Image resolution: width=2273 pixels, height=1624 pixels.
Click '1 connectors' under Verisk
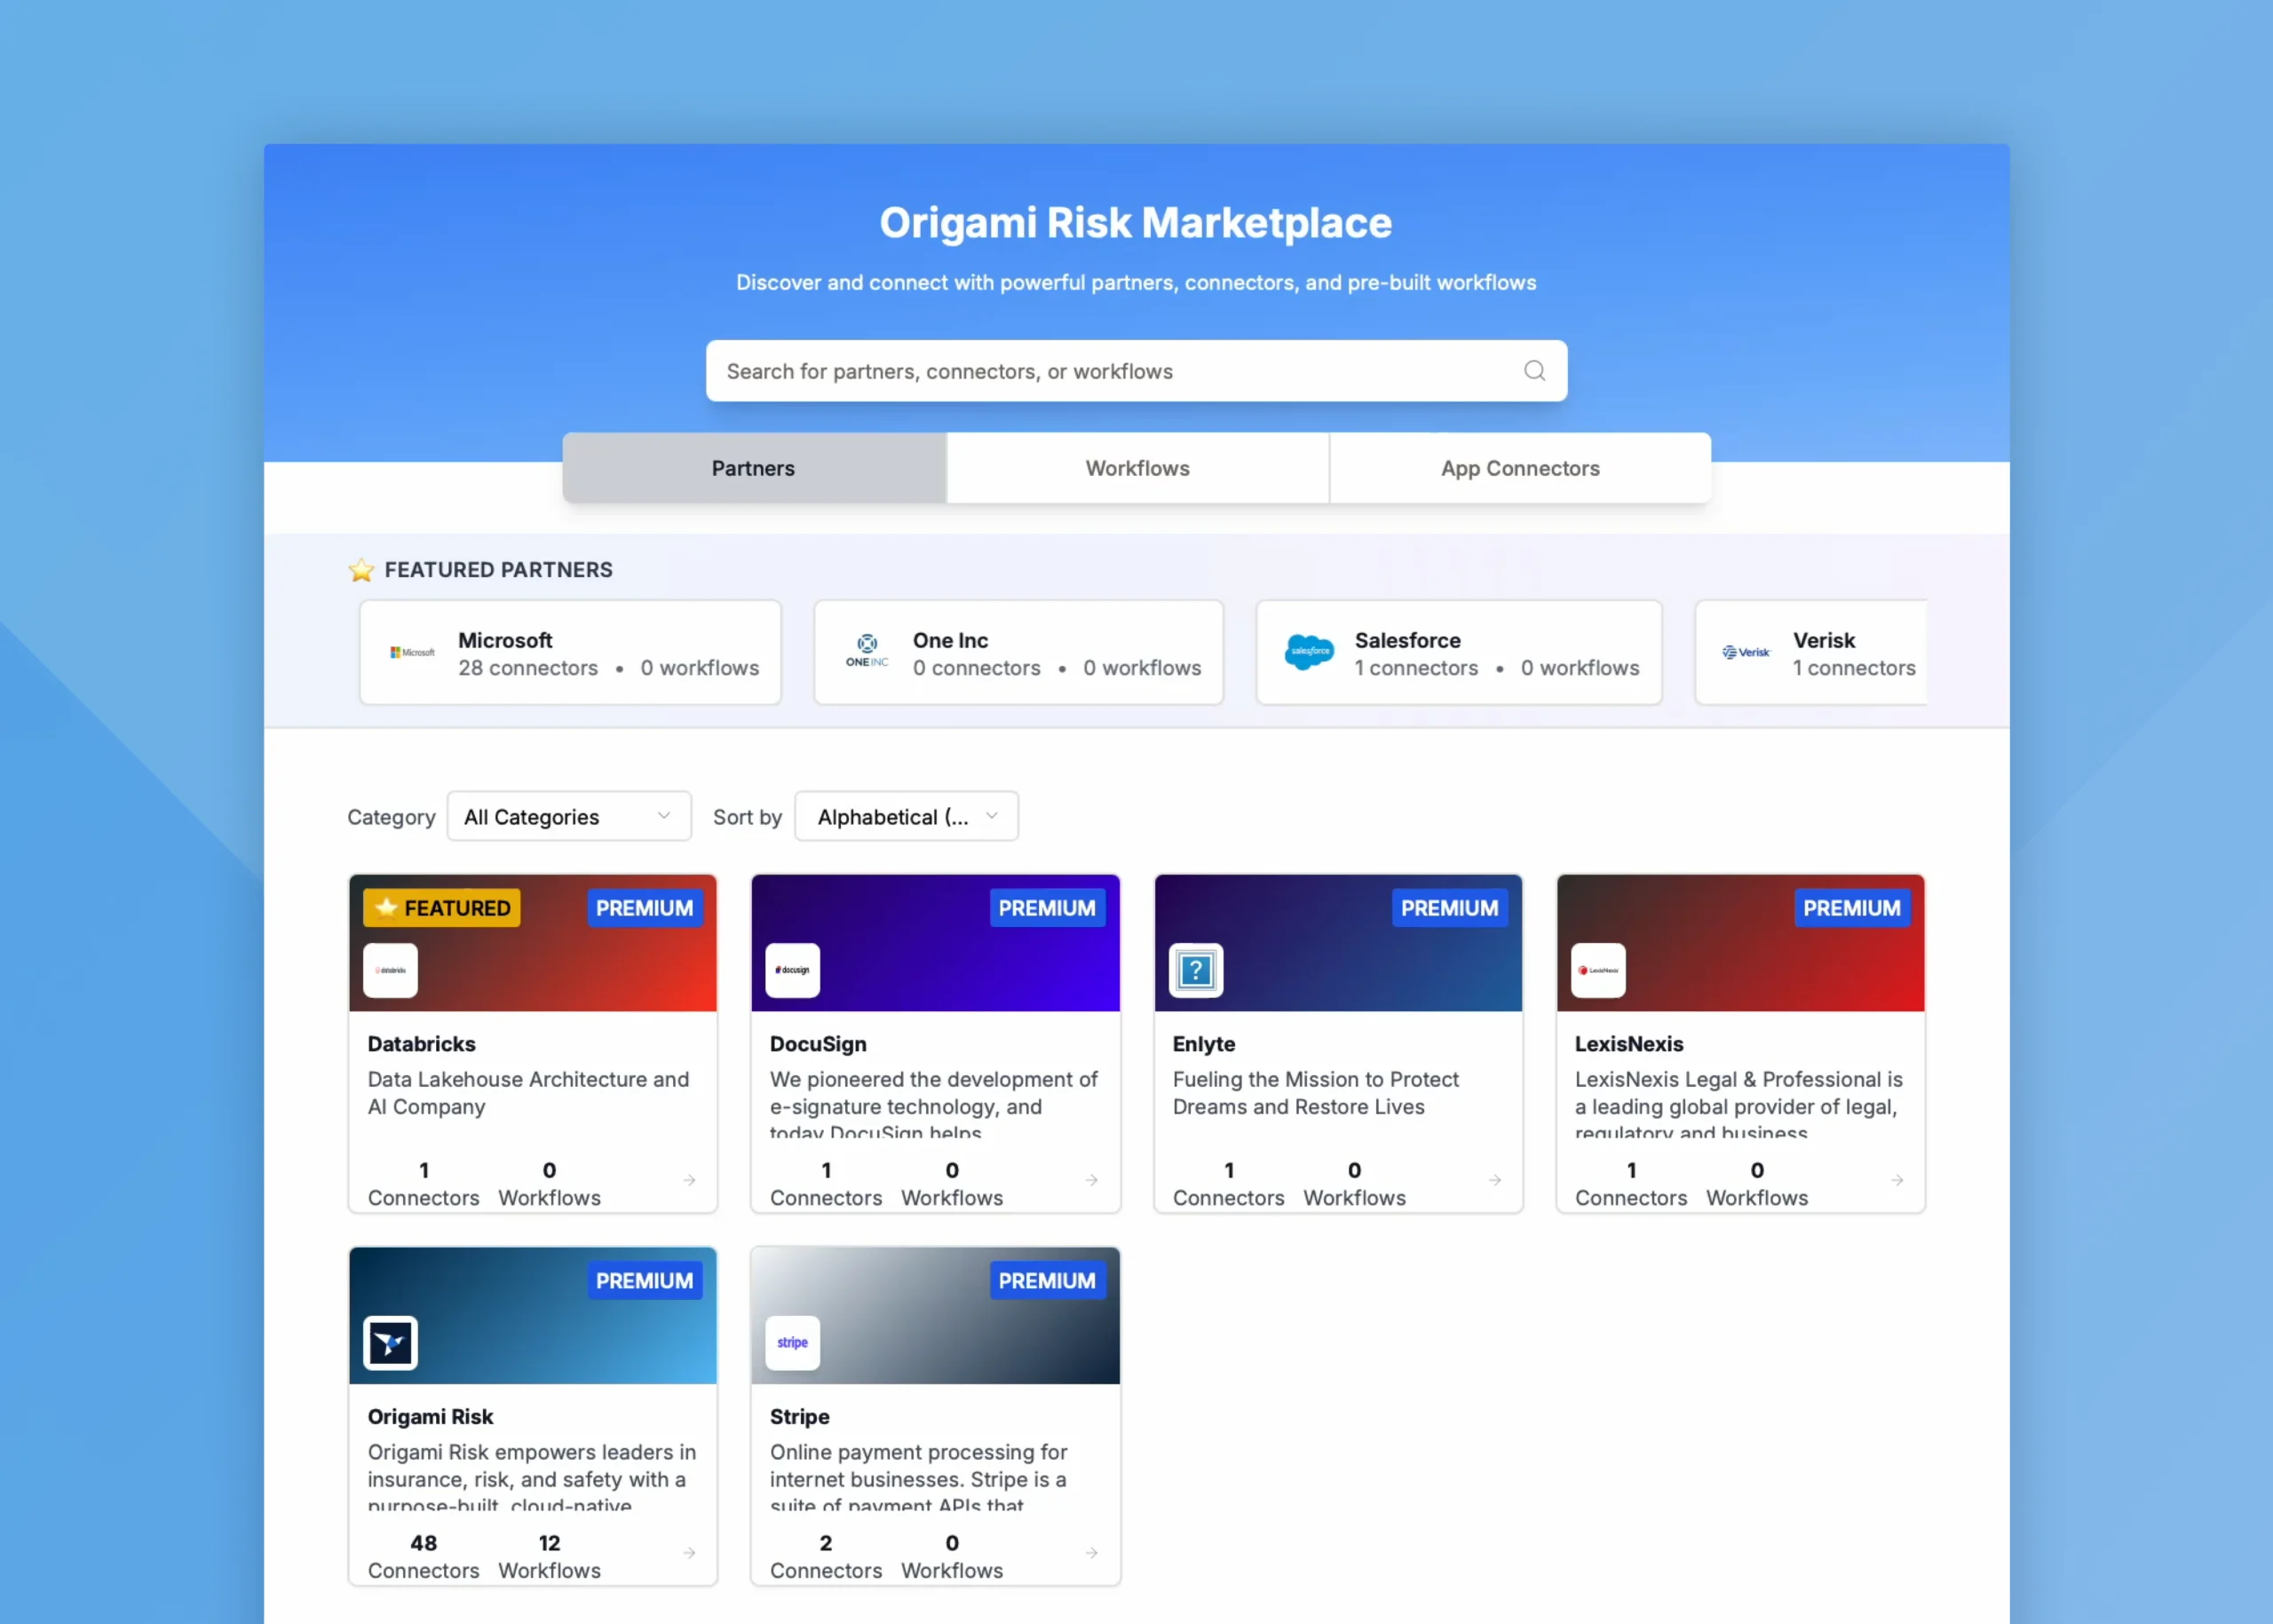tap(1854, 668)
